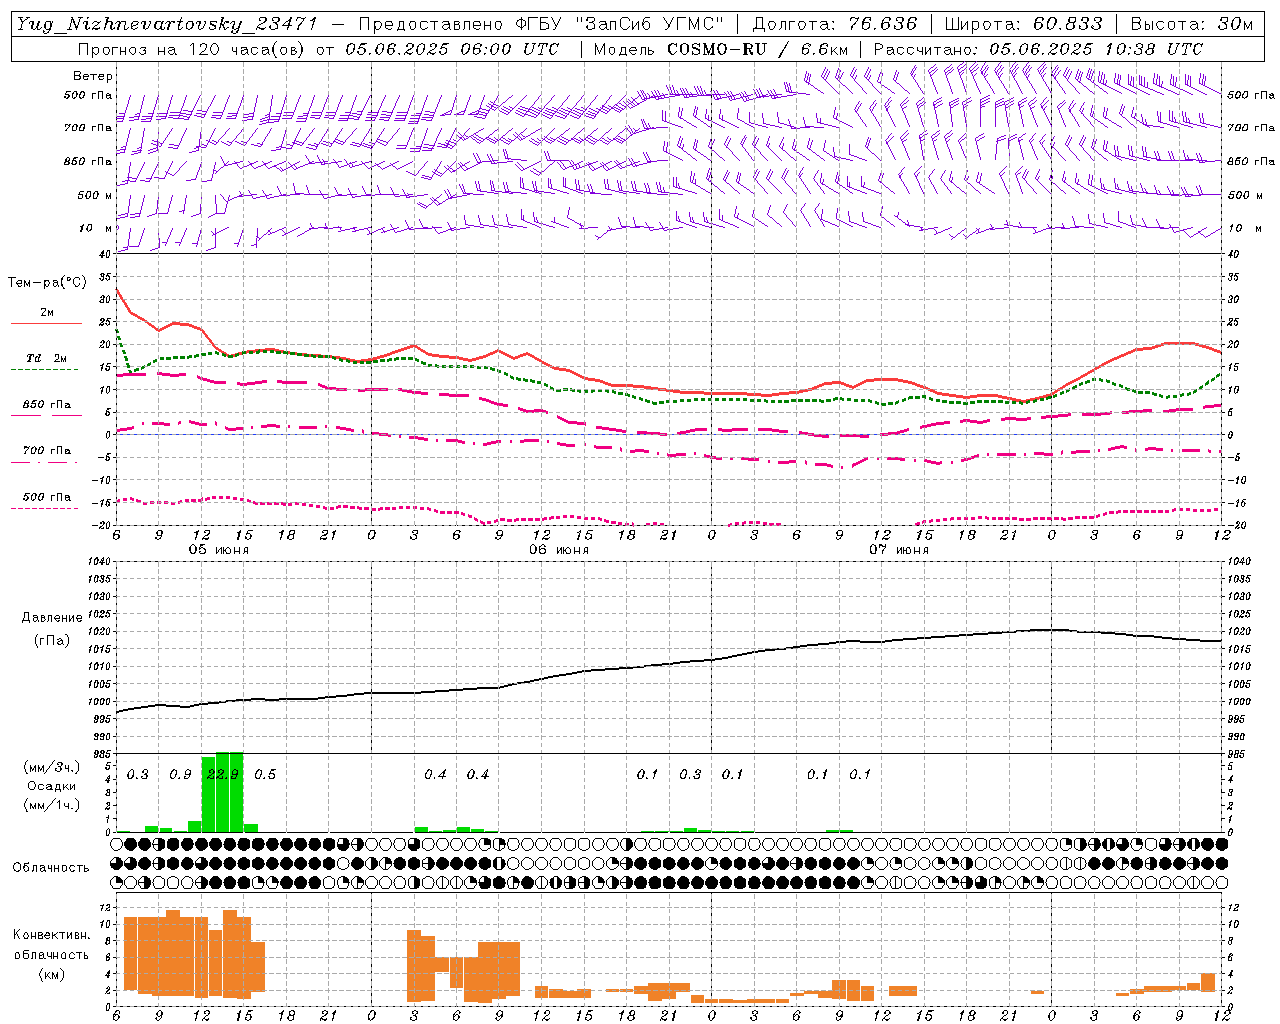Click the Давление panel label

(x=50, y=618)
